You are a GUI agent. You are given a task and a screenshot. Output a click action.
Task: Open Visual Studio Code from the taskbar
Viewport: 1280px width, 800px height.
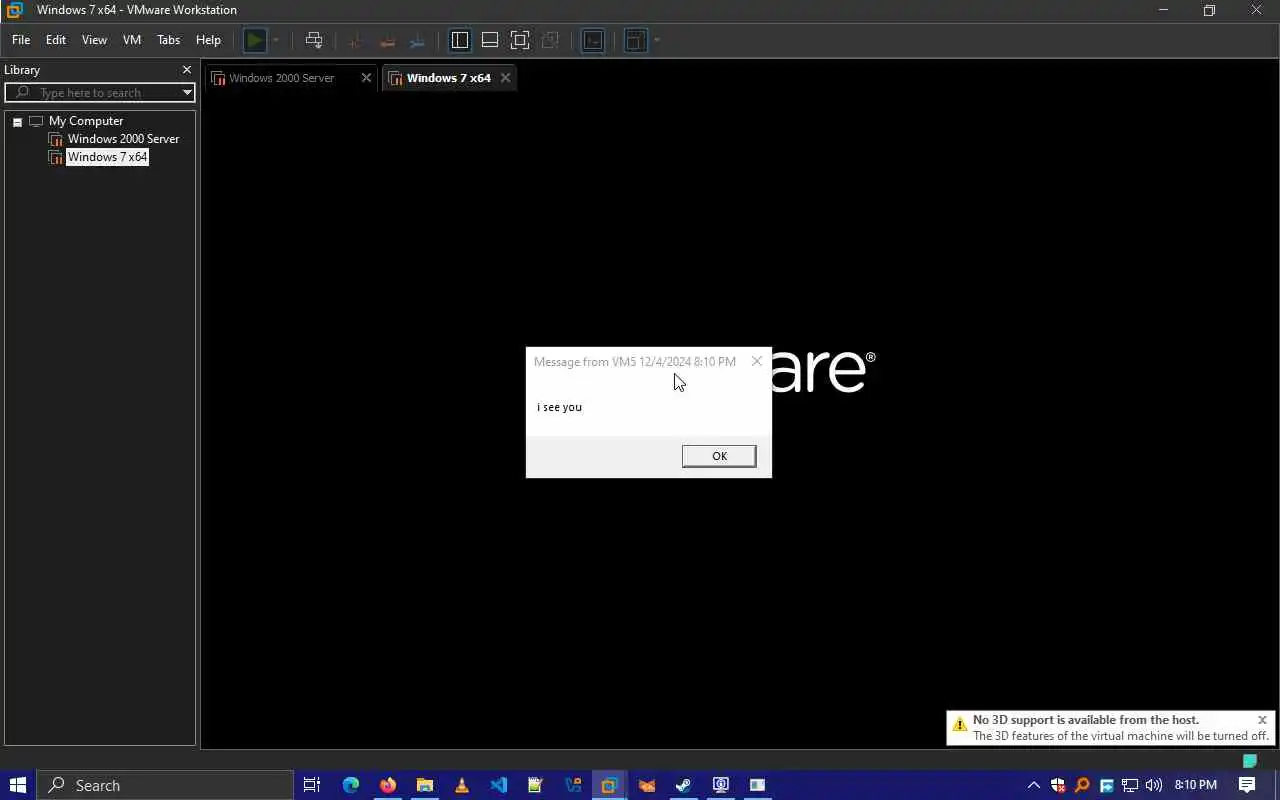(x=499, y=785)
